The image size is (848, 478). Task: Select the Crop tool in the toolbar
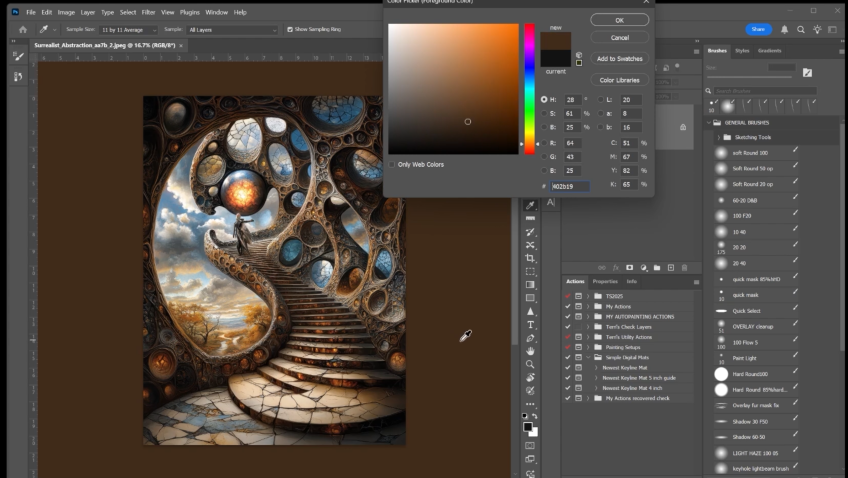[x=530, y=258]
